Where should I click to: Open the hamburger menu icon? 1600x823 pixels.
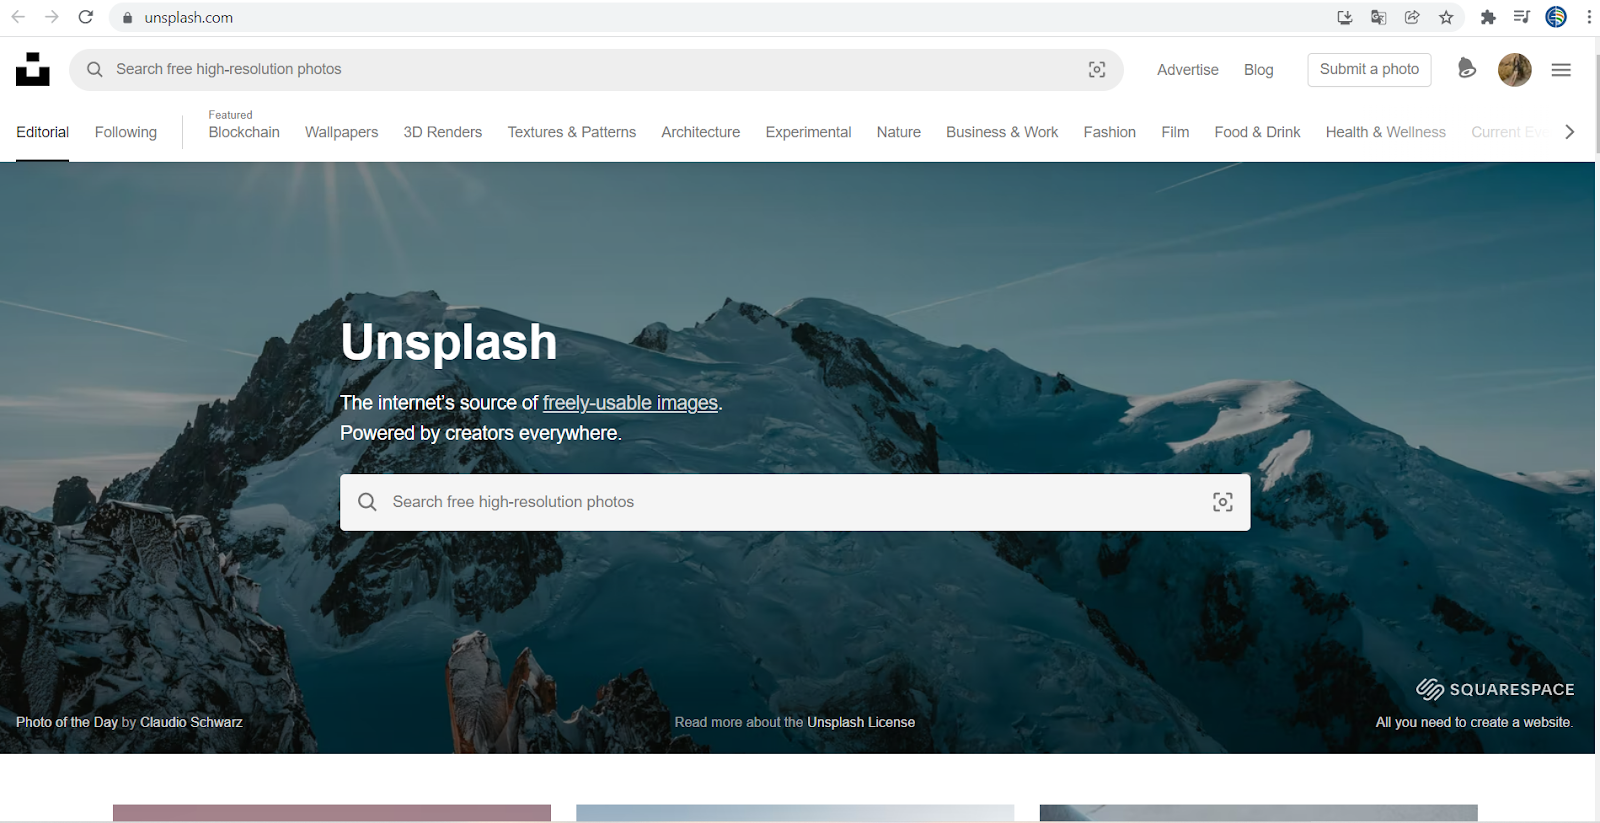click(1561, 69)
